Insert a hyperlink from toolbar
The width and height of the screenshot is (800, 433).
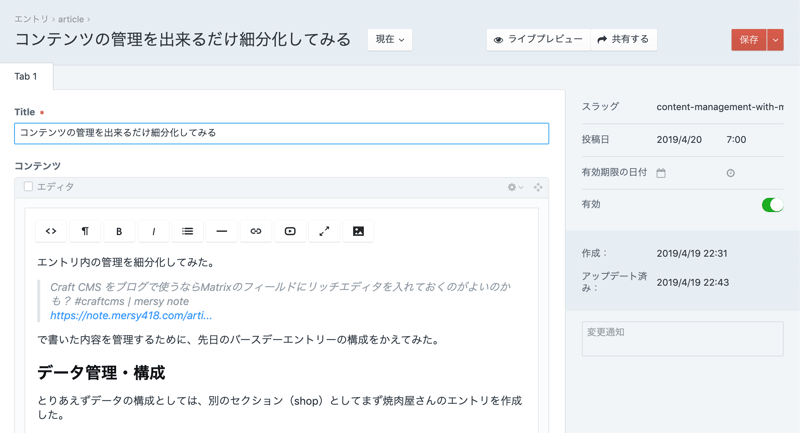point(256,231)
